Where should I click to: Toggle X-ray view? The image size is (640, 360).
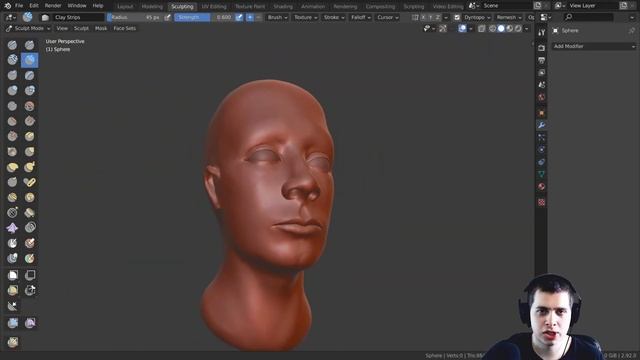click(482, 28)
